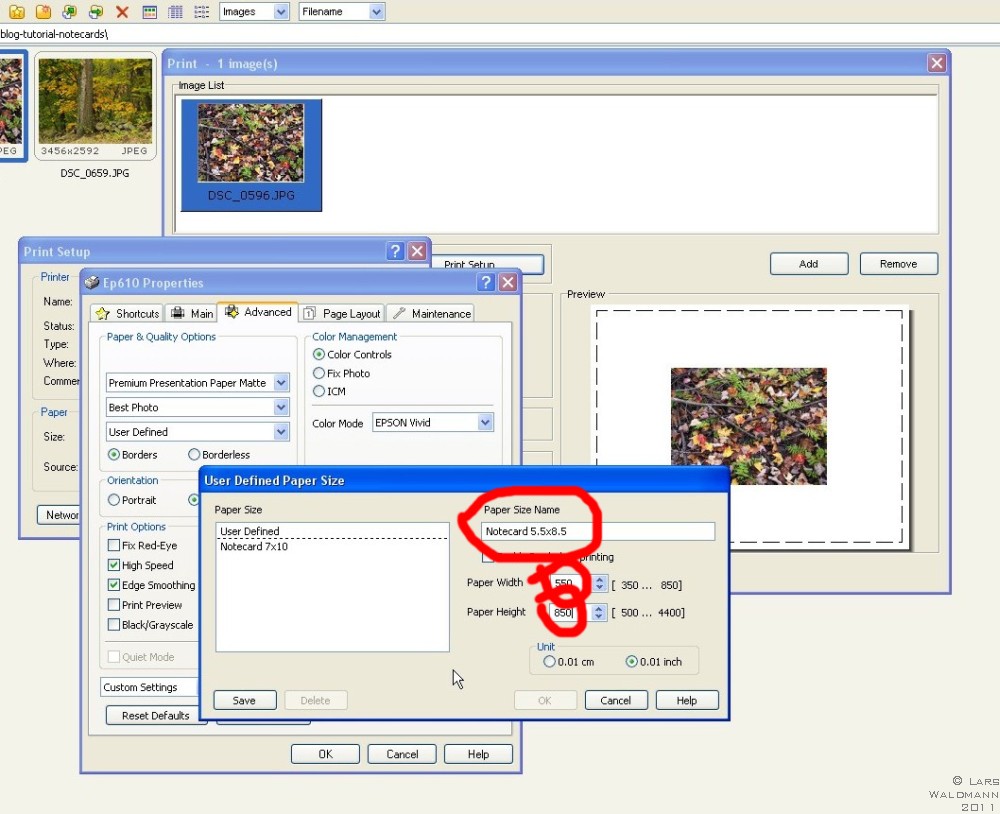
Task: Click the move-to-folder icon in toolbar
Action: 96,12
